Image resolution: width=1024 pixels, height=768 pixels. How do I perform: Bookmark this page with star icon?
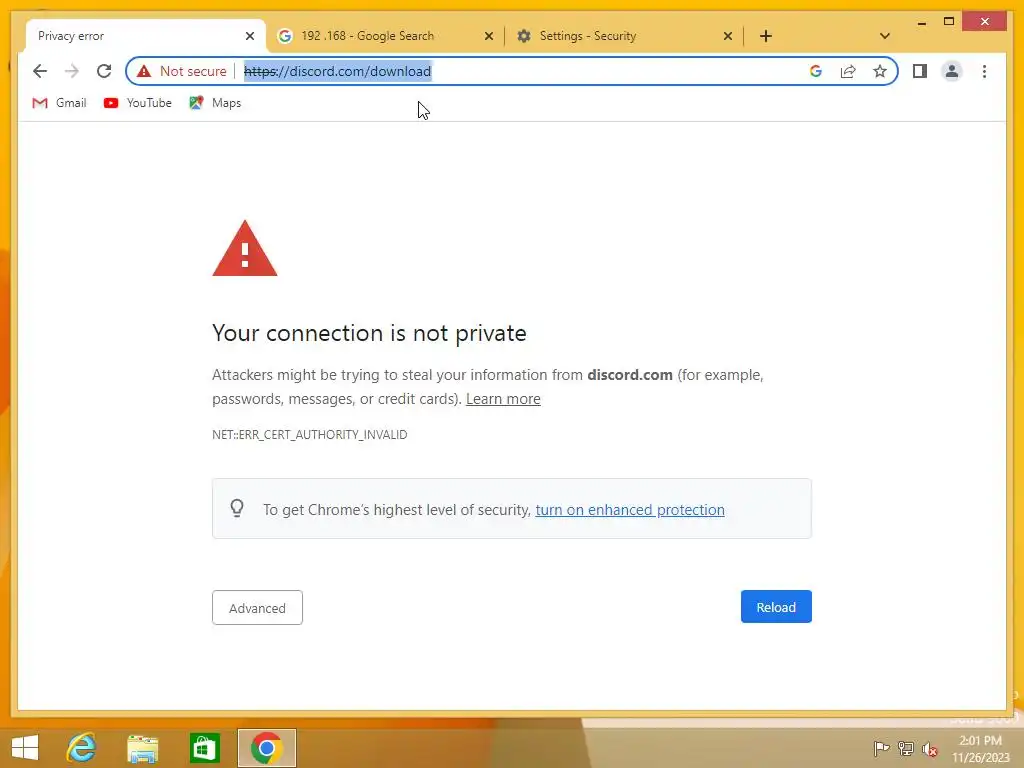[880, 71]
